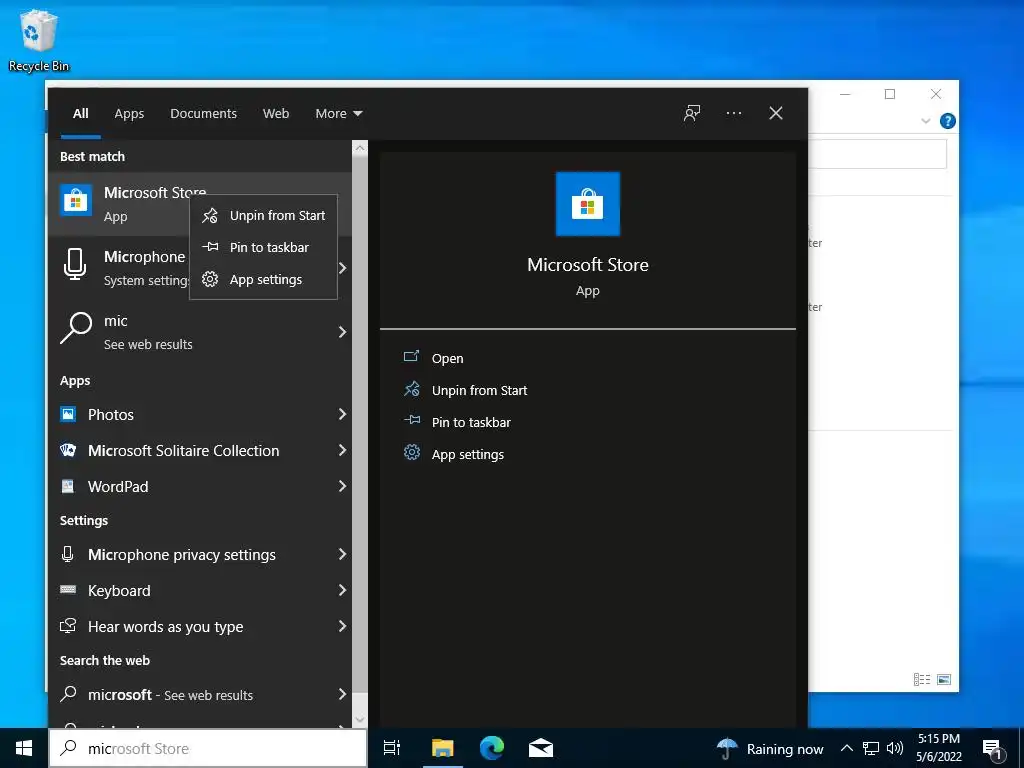Click the Microsoft Store icon in Best match
1024x768 pixels.
click(x=76, y=200)
